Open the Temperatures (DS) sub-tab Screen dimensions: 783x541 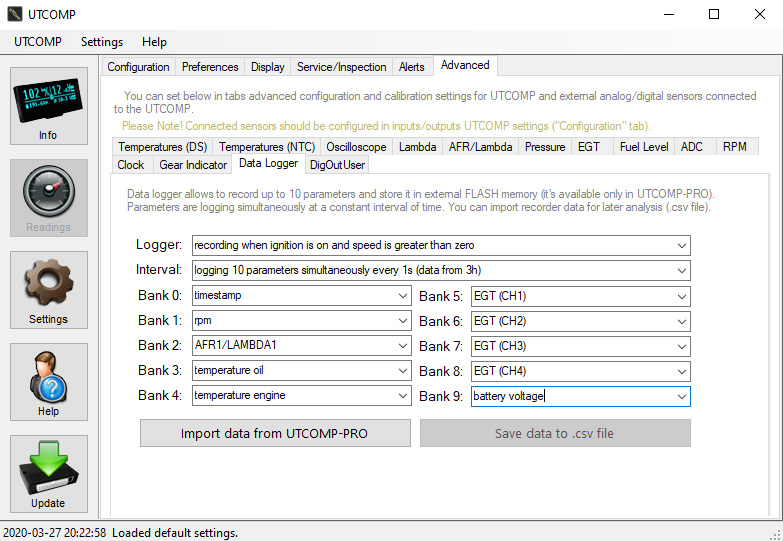click(x=162, y=147)
